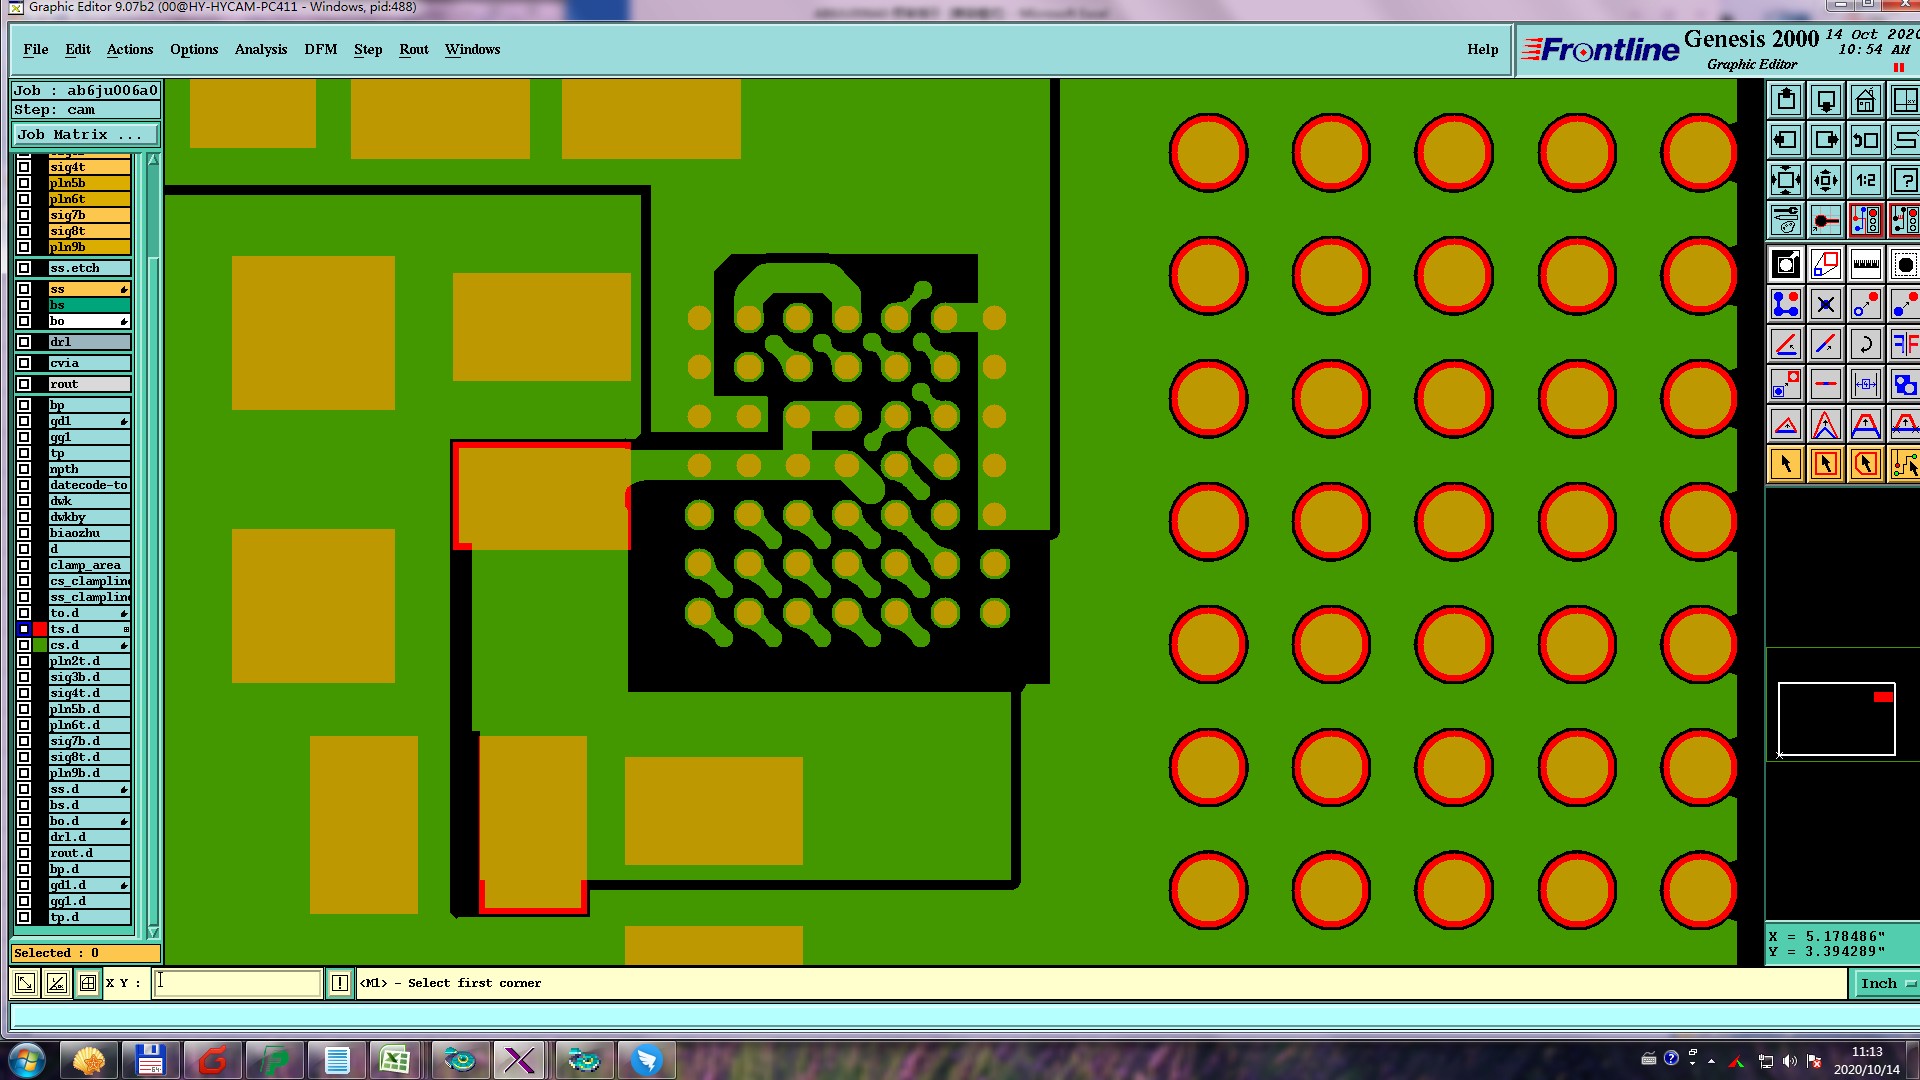Toggle the ts.d layer checkbox

[x=24, y=629]
